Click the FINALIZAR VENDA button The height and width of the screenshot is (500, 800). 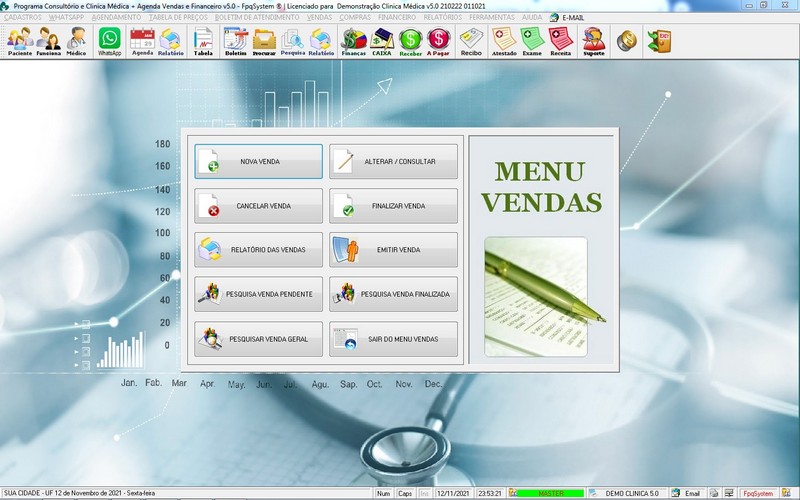[393, 206]
